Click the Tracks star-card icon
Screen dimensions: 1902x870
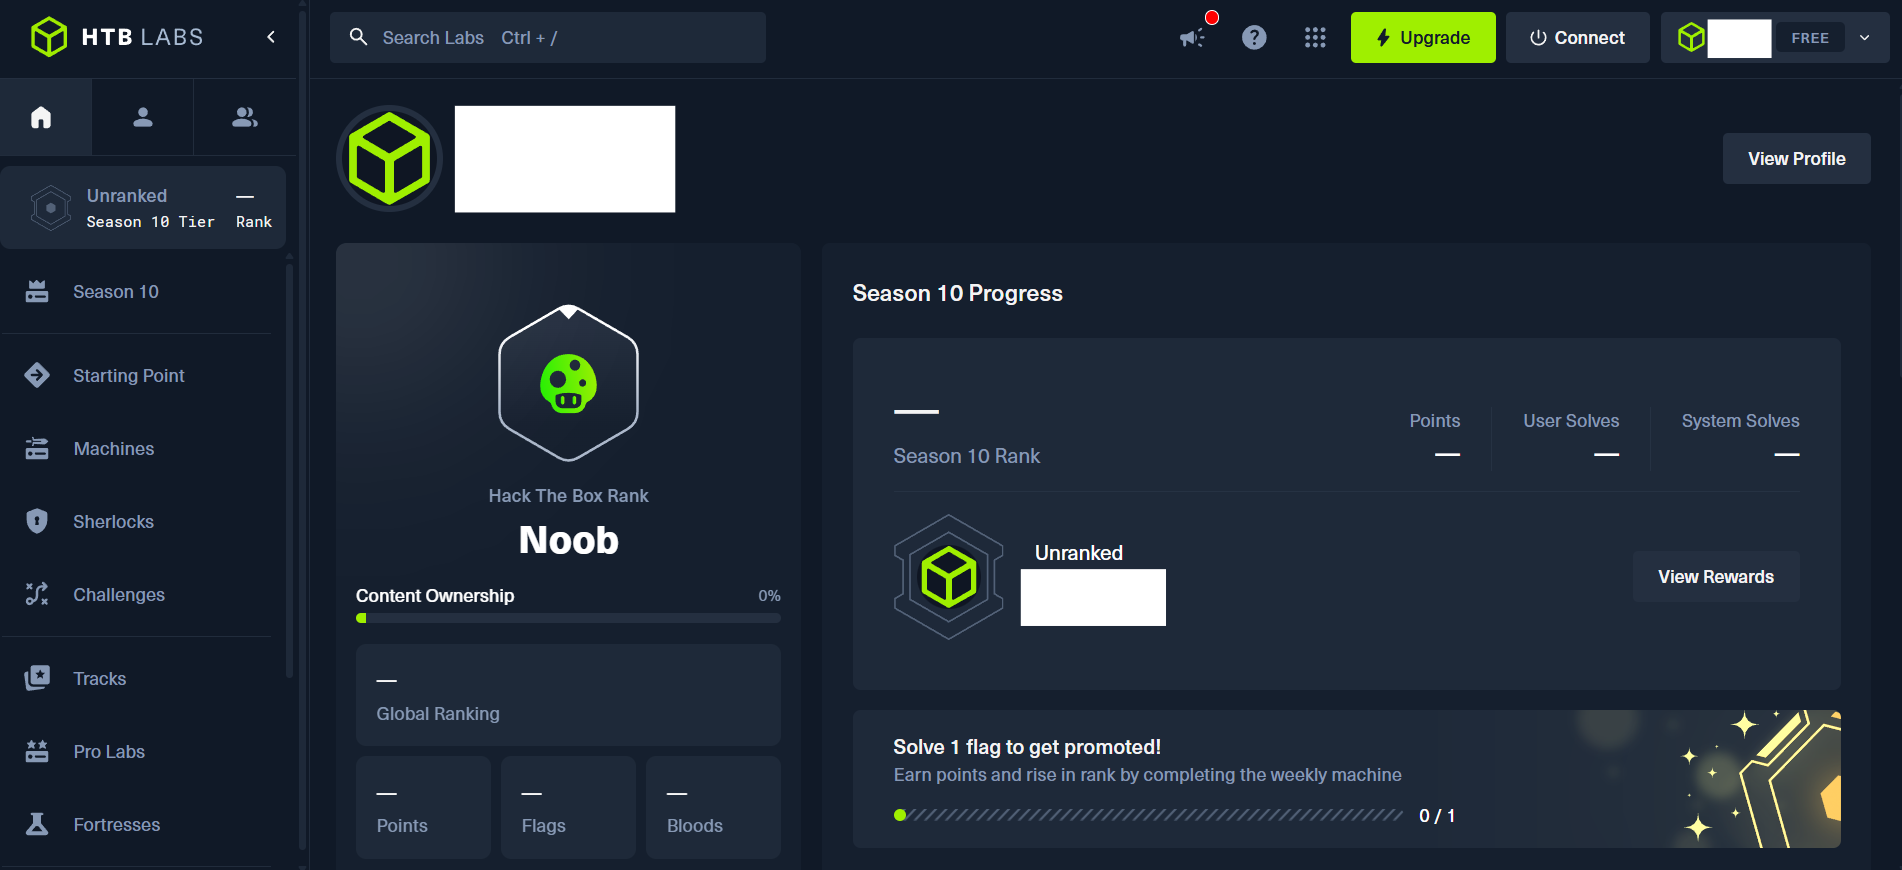point(37,678)
